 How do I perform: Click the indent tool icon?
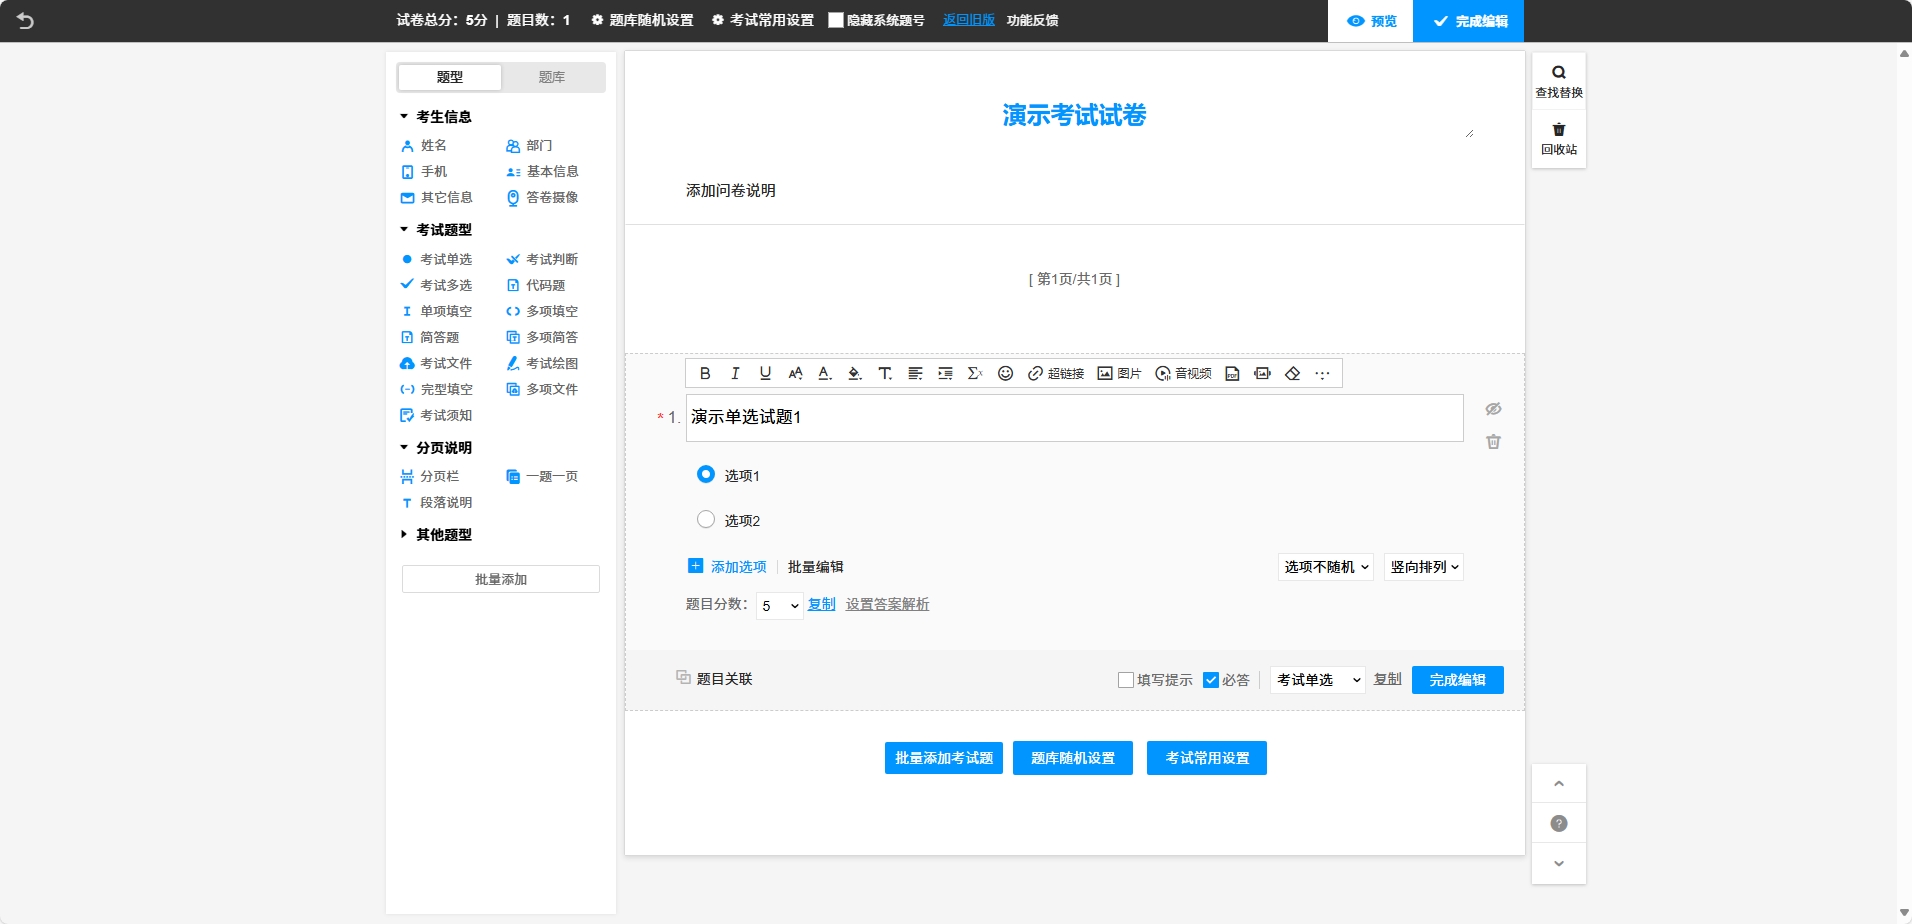point(945,373)
